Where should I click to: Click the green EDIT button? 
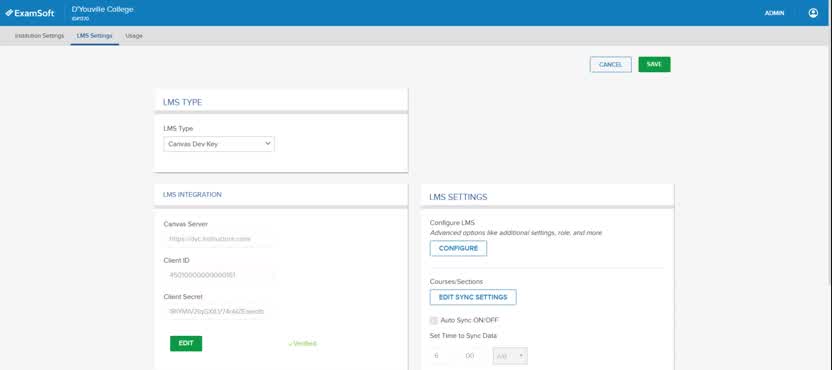pos(186,343)
